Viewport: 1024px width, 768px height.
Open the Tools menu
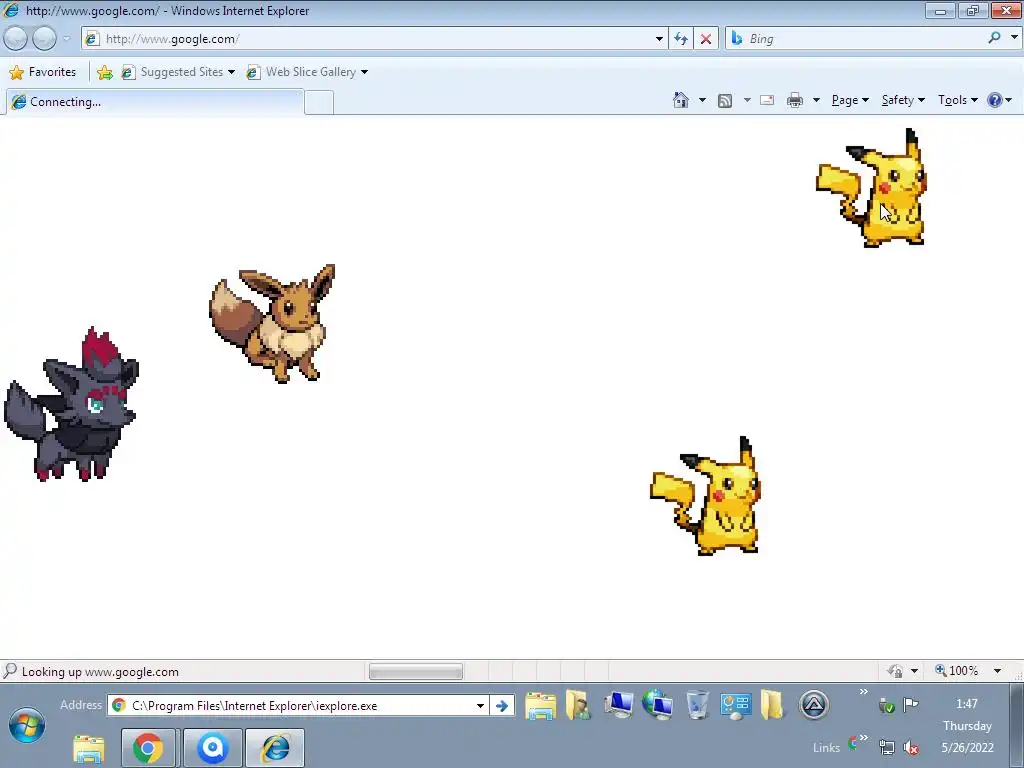coord(957,100)
